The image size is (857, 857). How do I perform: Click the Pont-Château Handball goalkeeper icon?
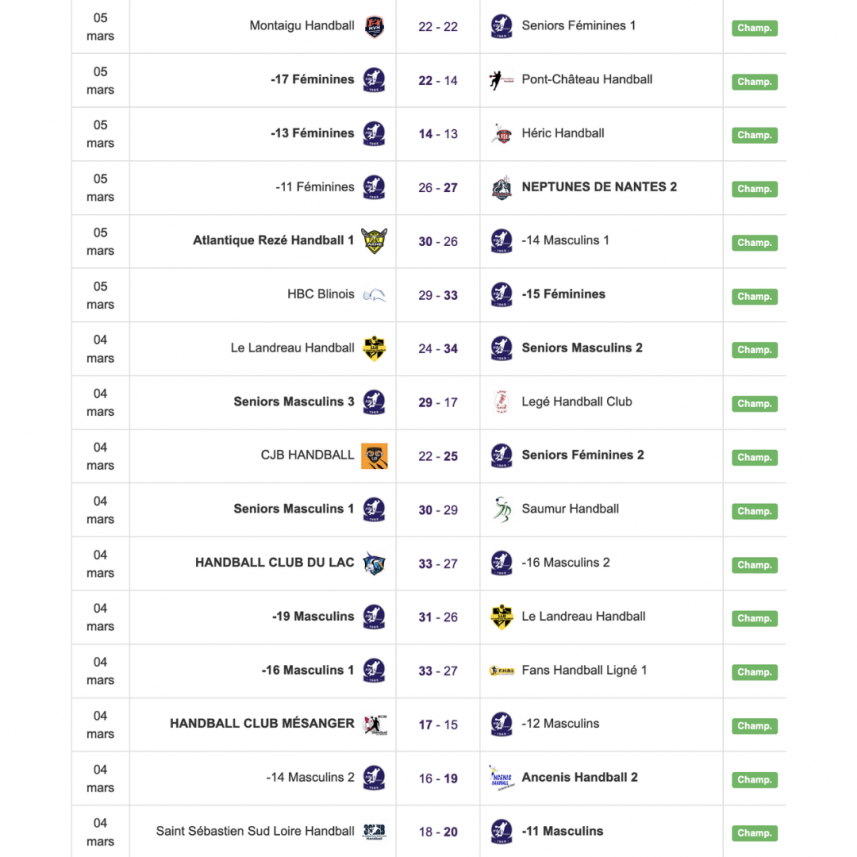(x=501, y=79)
